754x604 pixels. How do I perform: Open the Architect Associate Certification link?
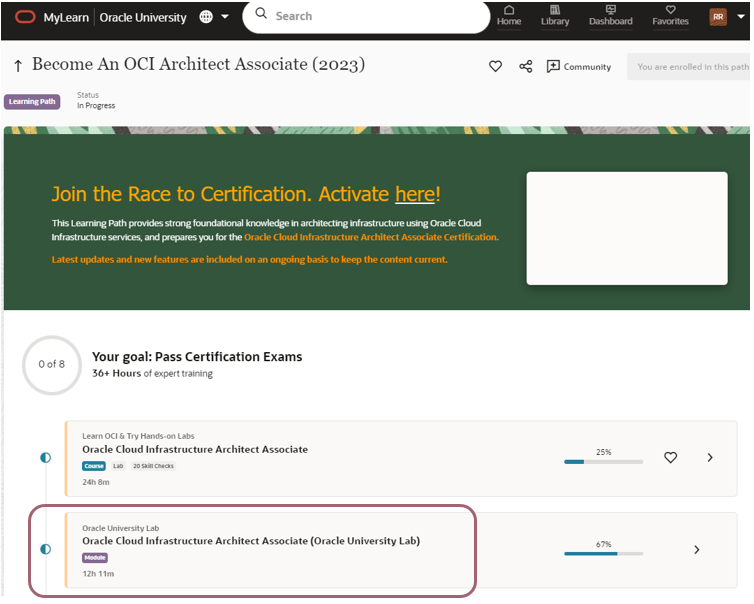[x=371, y=238]
